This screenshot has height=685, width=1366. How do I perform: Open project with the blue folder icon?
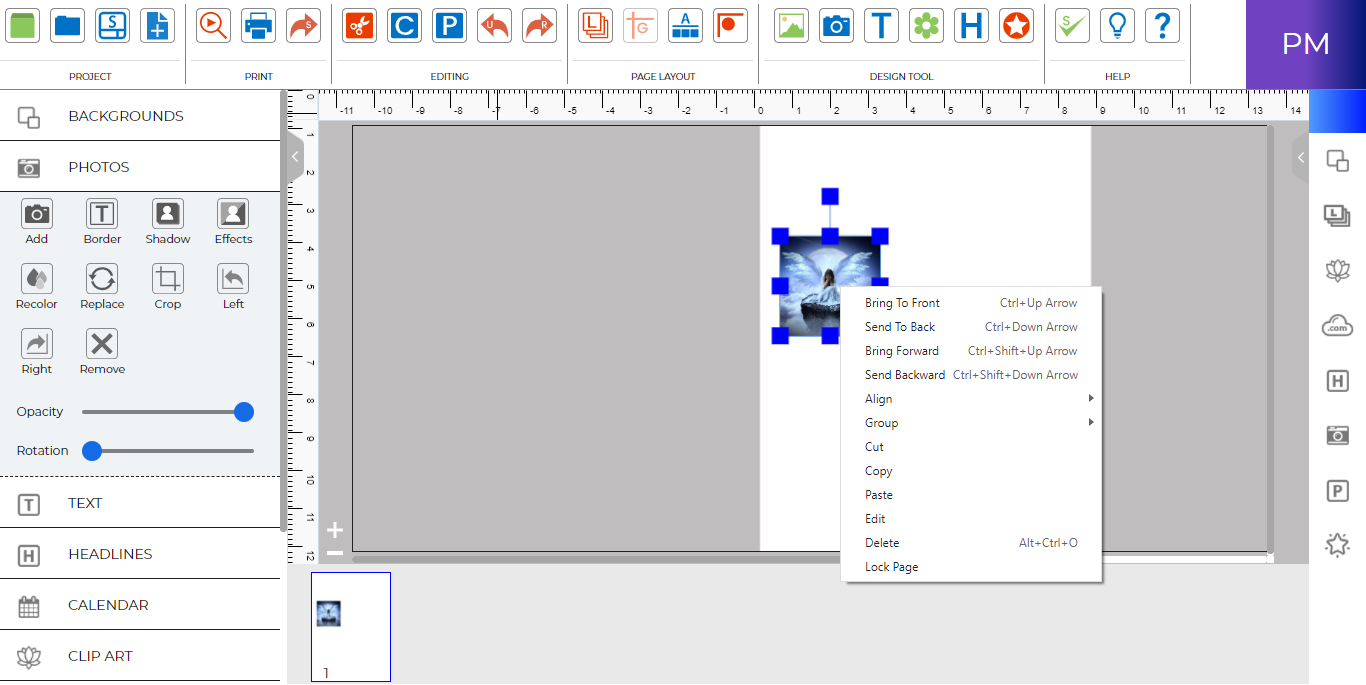(68, 25)
